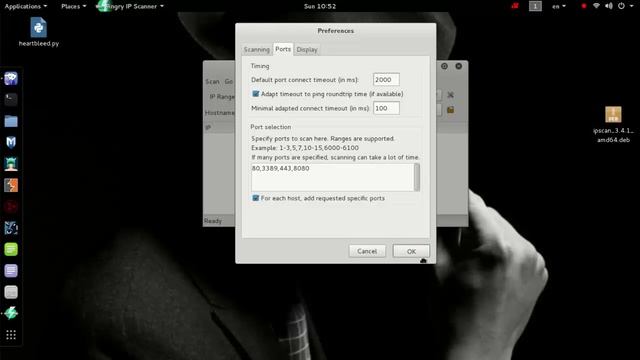Screen dimensions: 640x360
Task: Toggle the add requested specific ports checkbox
Action: (256, 198)
